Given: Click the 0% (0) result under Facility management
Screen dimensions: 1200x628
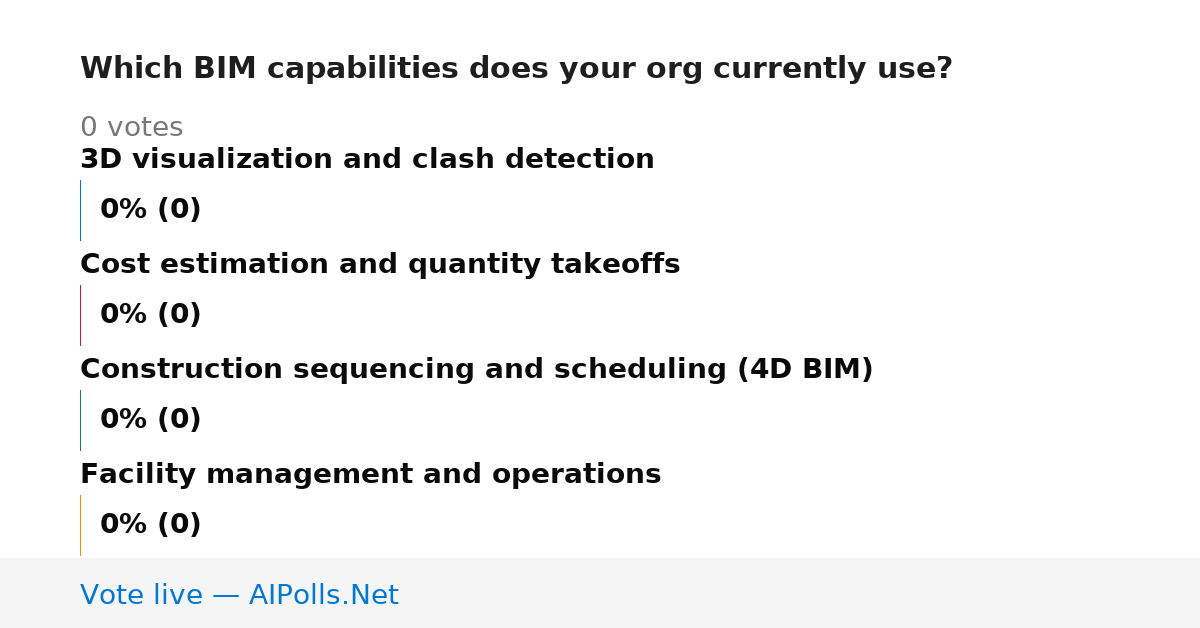Looking at the screenshot, I should 150,525.
